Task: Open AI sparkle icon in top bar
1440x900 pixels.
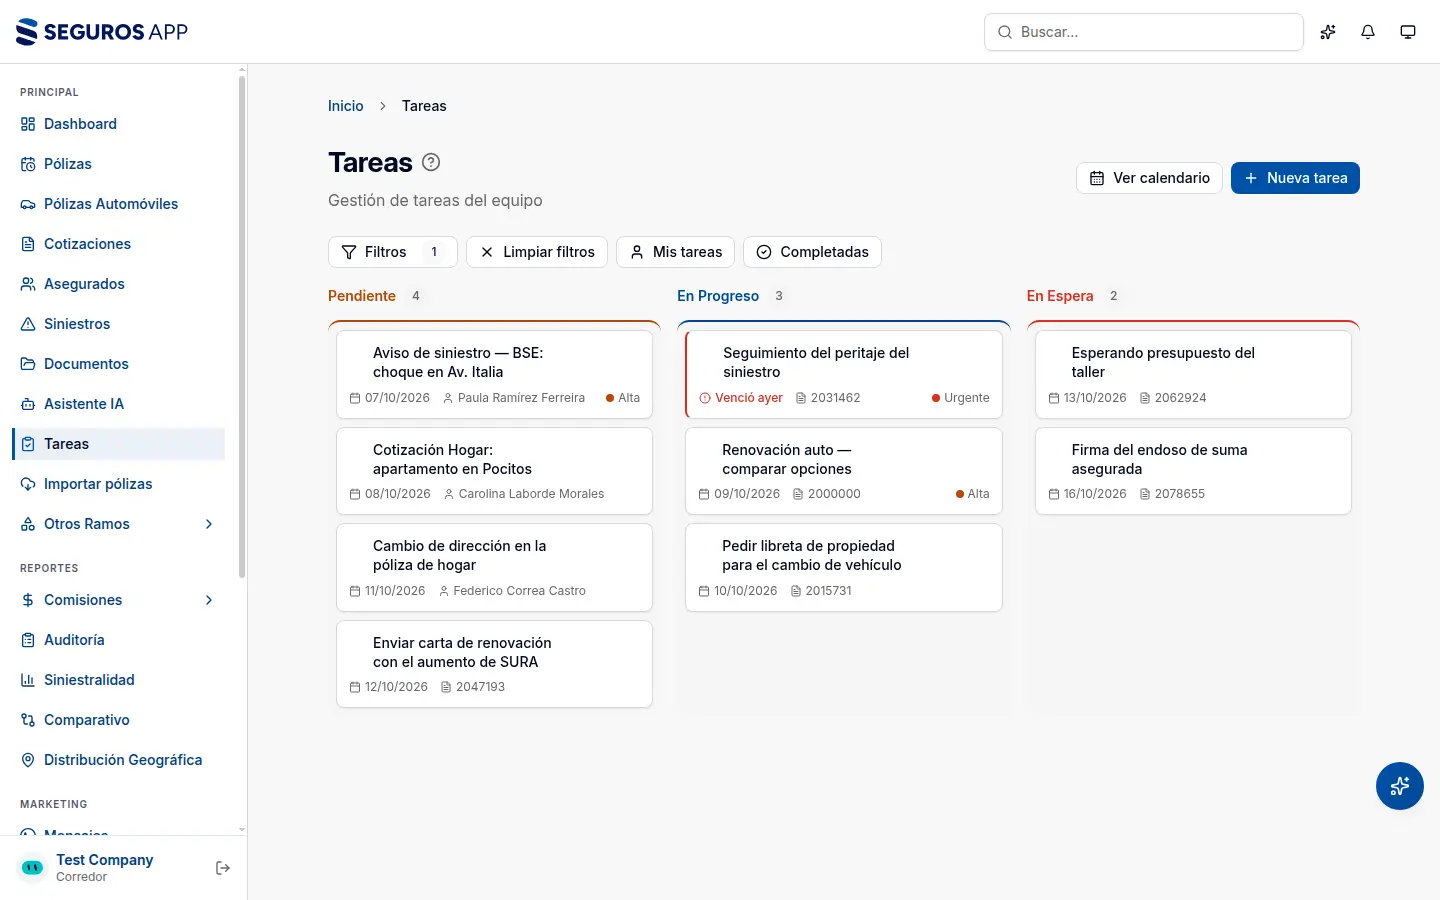Action: point(1328,32)
